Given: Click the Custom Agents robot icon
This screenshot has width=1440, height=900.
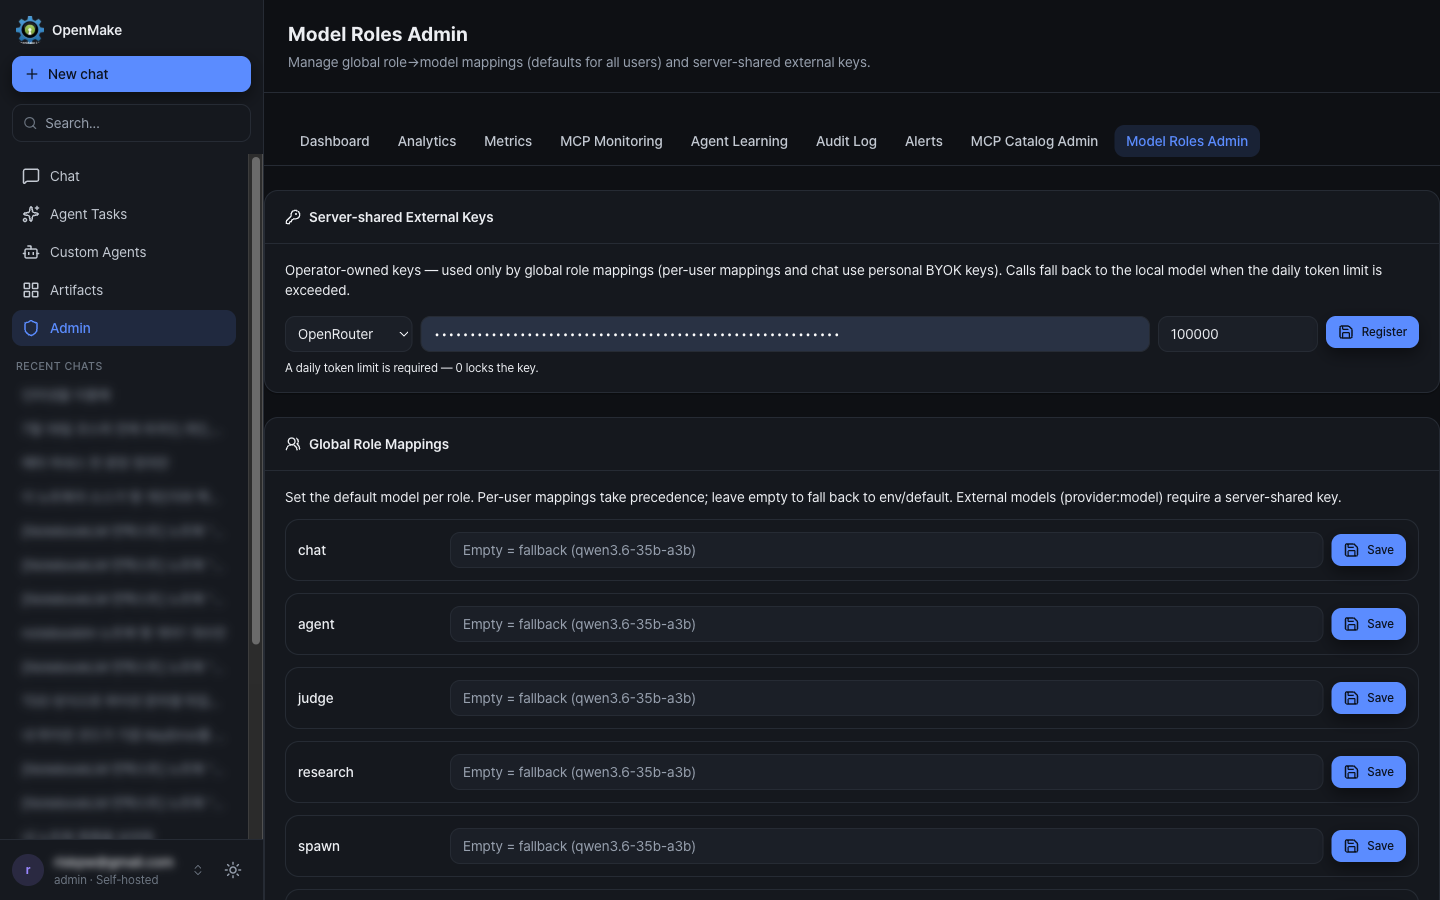Looking at the screenshot, I should (31, 252).
